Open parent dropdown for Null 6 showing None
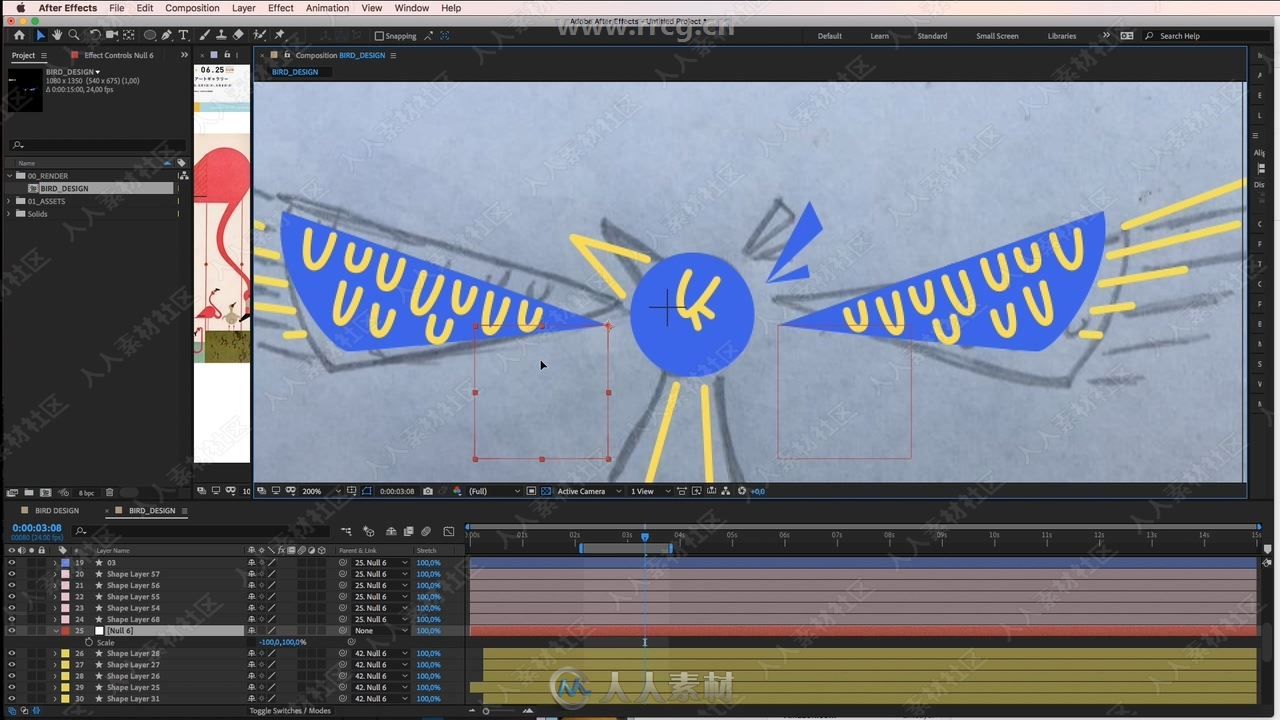The width and height of the screenshot is (1280, 720). (381, 631)
